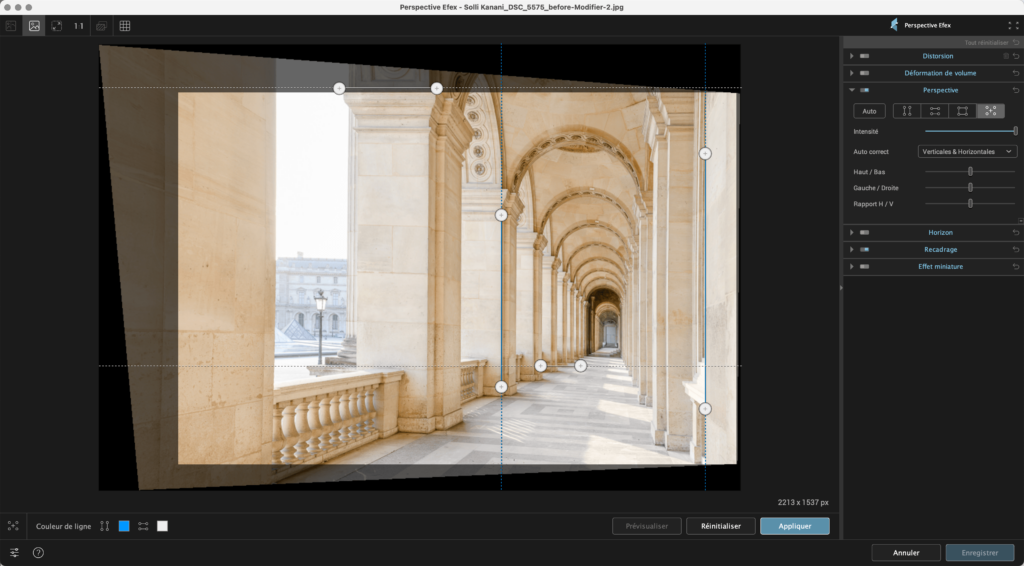The width and height of the screenshot is (1024, 566).
Task: Click the Enregistrer button
Action: 980,553
